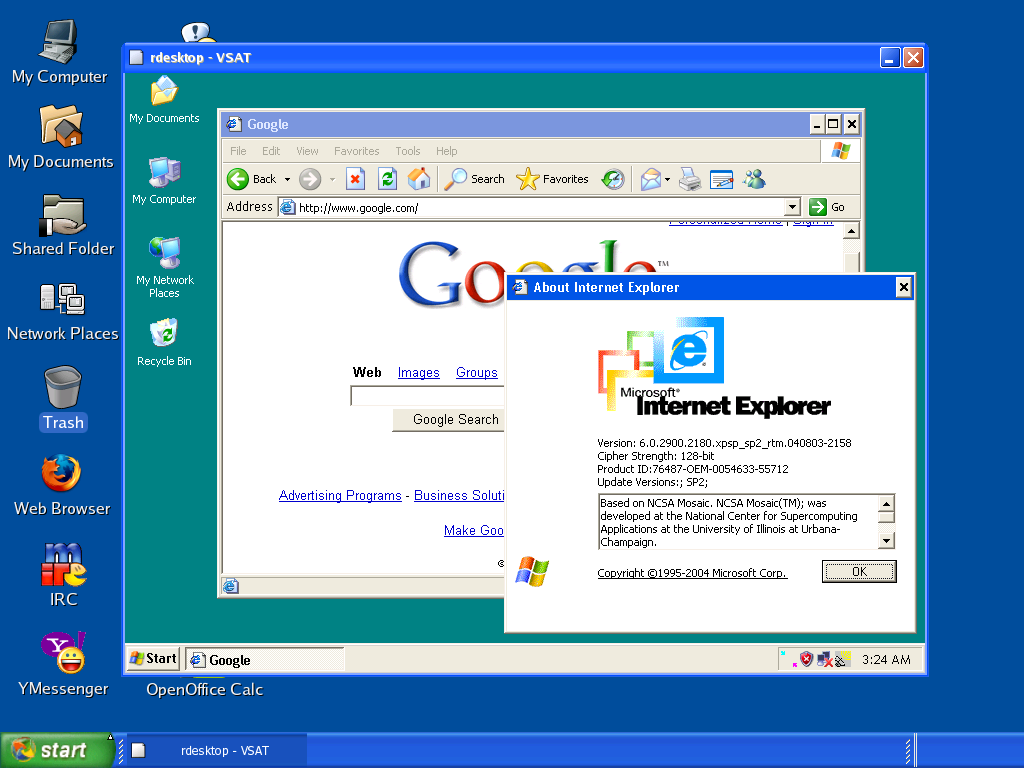Refresh the Google page with the Refresh icon
Image resolution: width=1024 pixels, height=768 pixels.
click(x=387, y=179)
